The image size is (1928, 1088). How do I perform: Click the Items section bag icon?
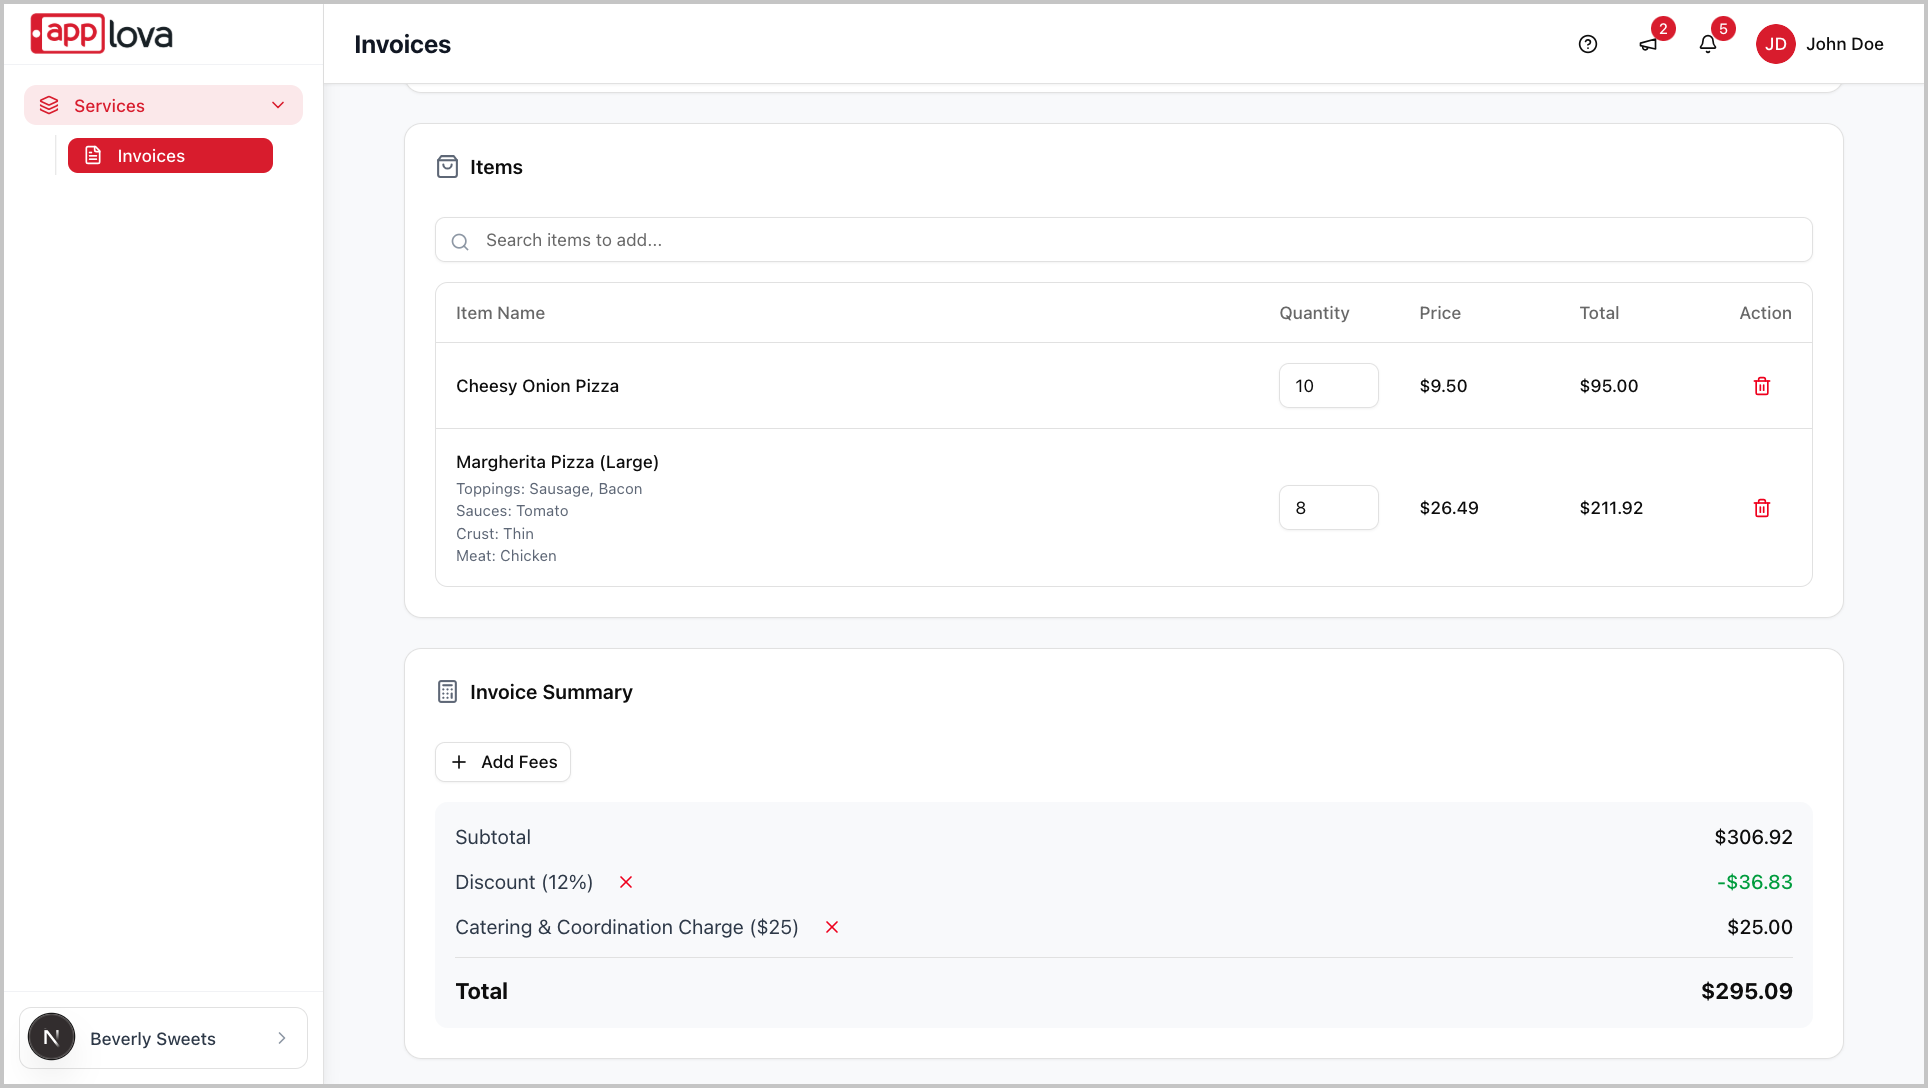pyautogui.click(x=448, y=167)
